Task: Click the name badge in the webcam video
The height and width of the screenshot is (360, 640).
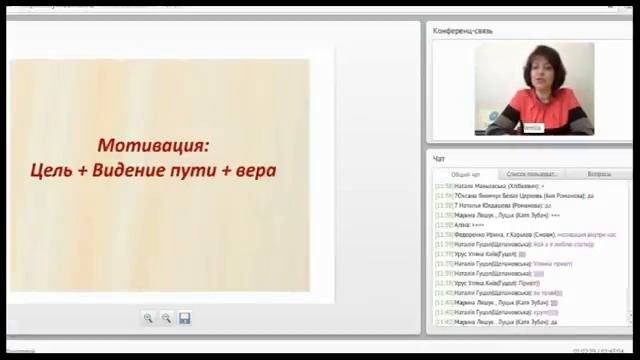Action: (x=533, y=128)
